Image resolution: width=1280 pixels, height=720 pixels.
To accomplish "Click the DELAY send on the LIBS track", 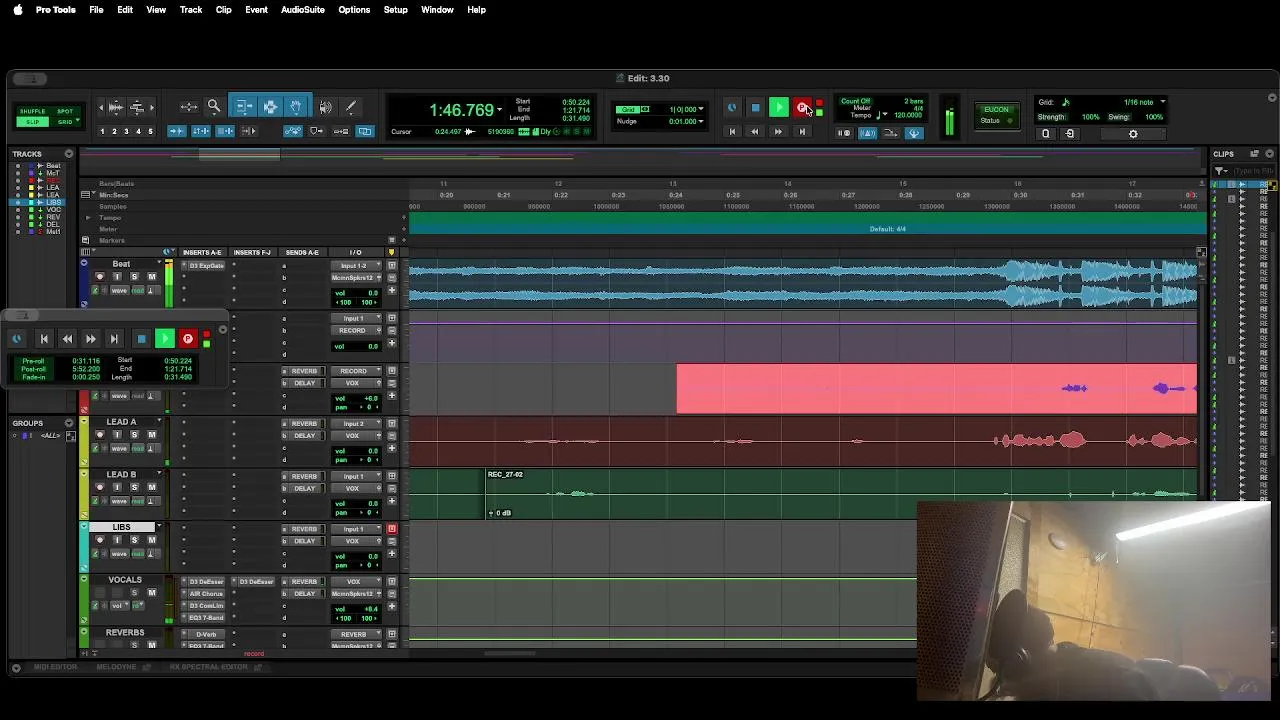I will (x=303, y=541).
